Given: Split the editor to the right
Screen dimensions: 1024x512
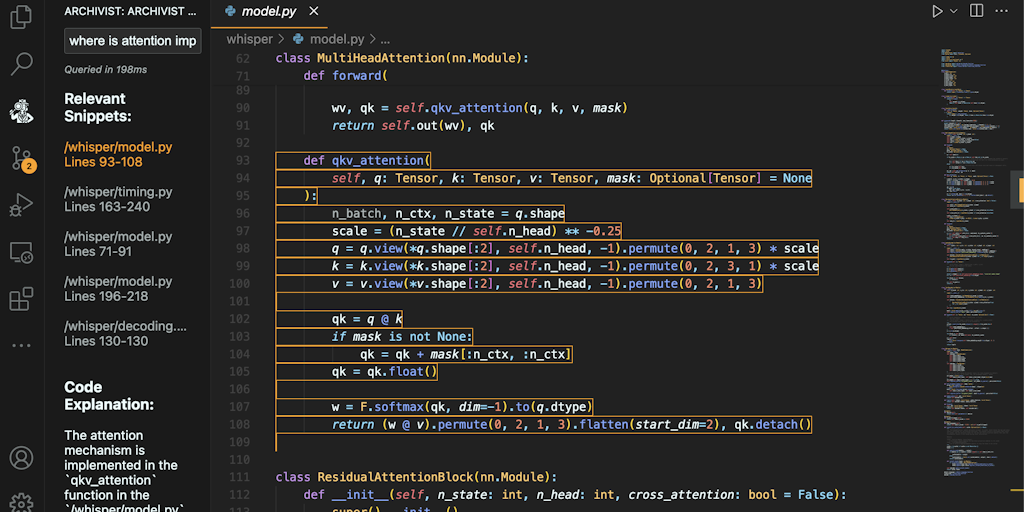Looking at the screenshot, I should pyautogui.click(x=976, y=11).
